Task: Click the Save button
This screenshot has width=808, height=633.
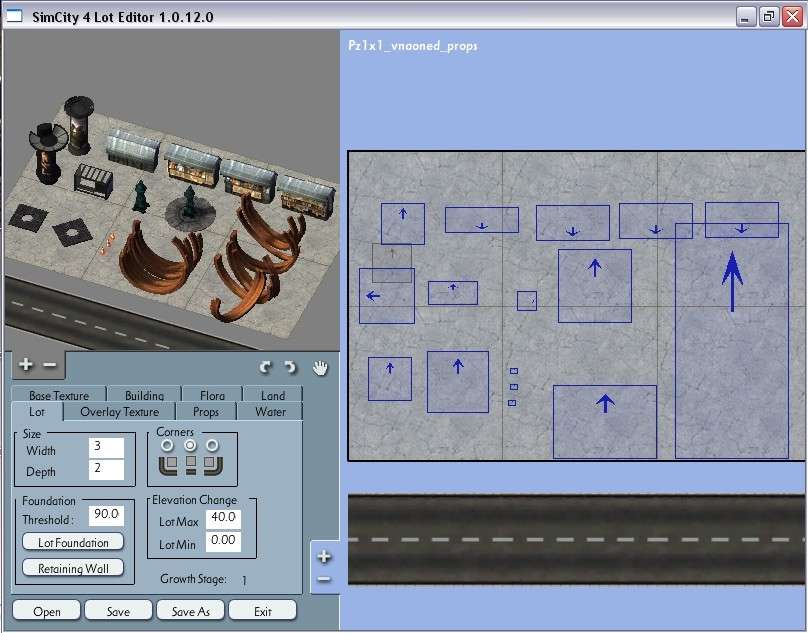Action: pyautogui.click(x=118, y=611)
